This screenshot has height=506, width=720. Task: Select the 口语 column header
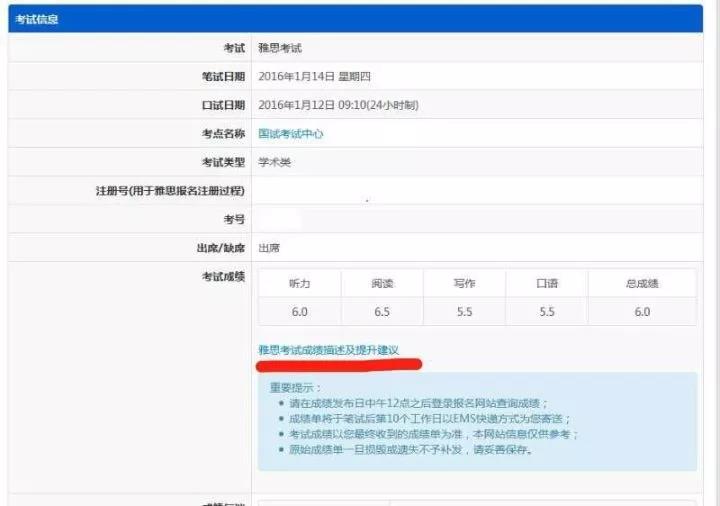click(546, 284)
